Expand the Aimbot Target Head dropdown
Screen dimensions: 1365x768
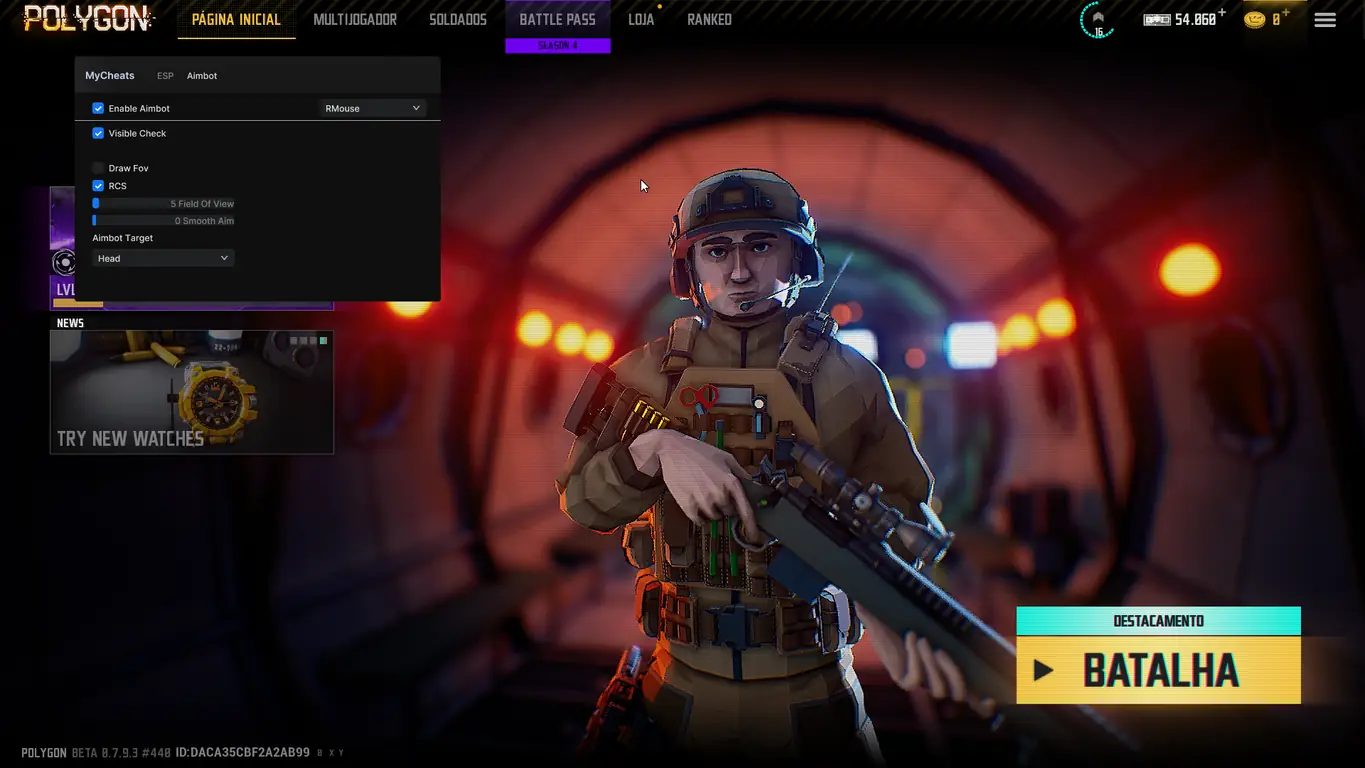163,258
